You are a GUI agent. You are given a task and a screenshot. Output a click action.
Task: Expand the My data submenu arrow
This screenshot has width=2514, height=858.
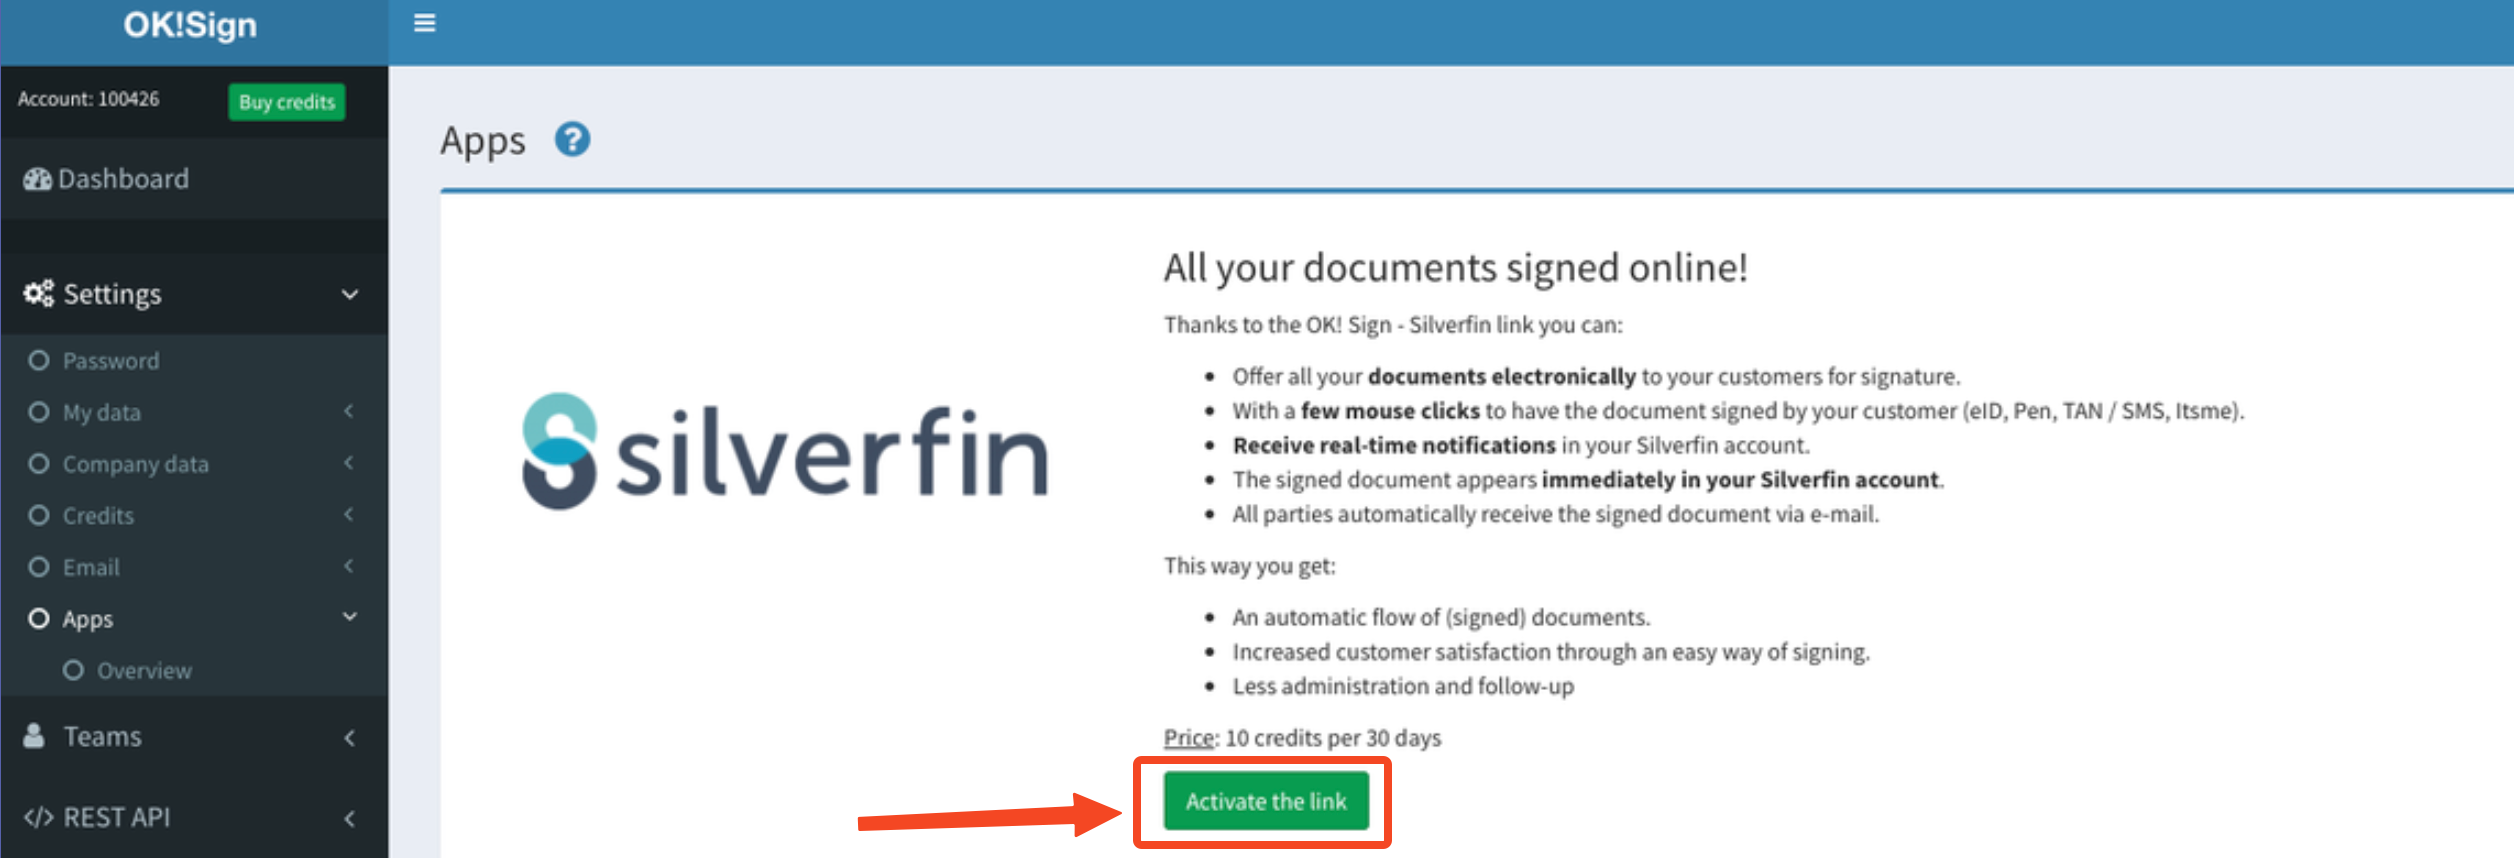point(349,411)
